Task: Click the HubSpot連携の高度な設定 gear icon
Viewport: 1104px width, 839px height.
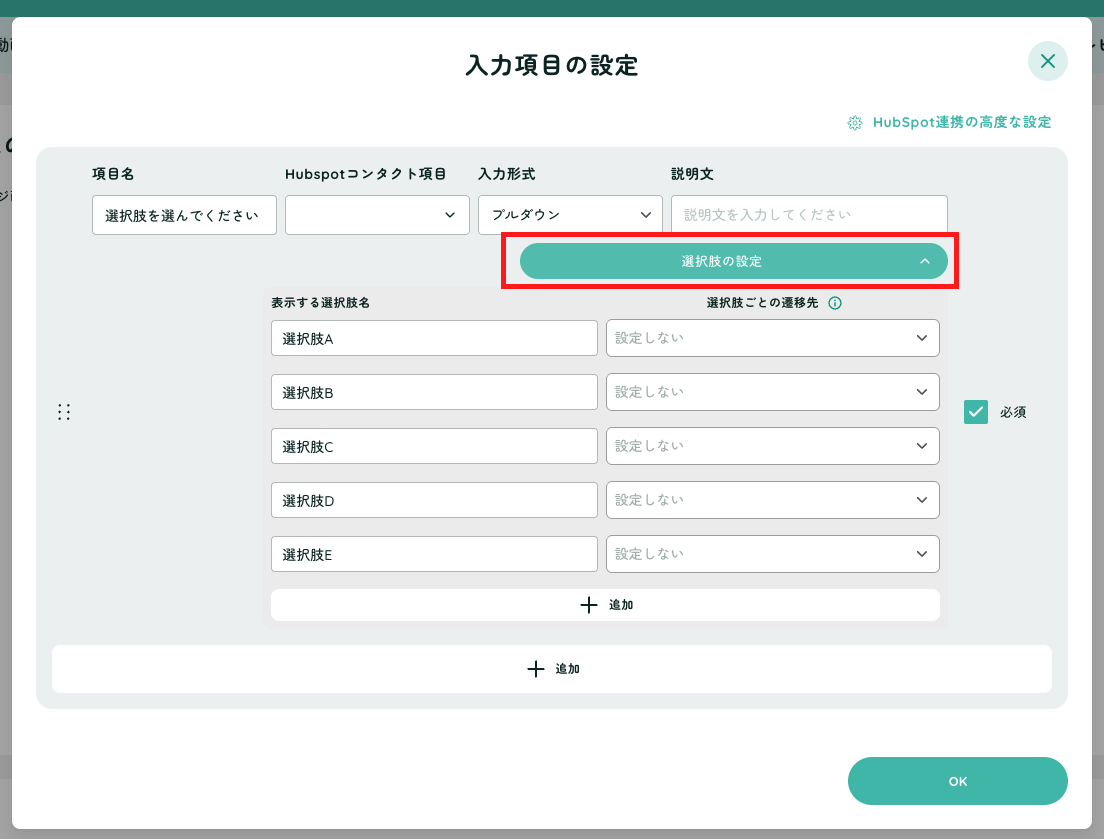Action: click(855, 123)
